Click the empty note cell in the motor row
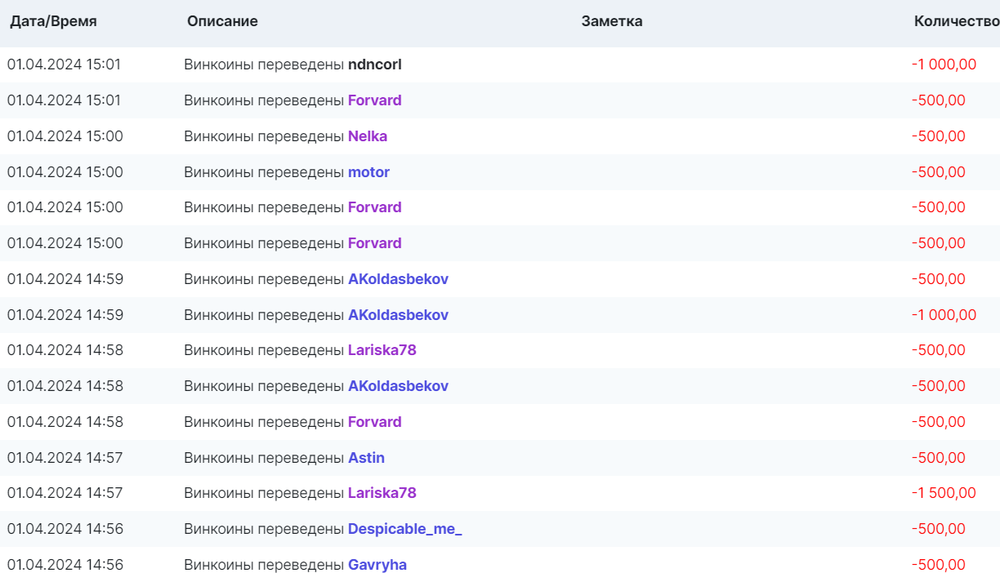1000x582 pixels. tap(611, 173)
